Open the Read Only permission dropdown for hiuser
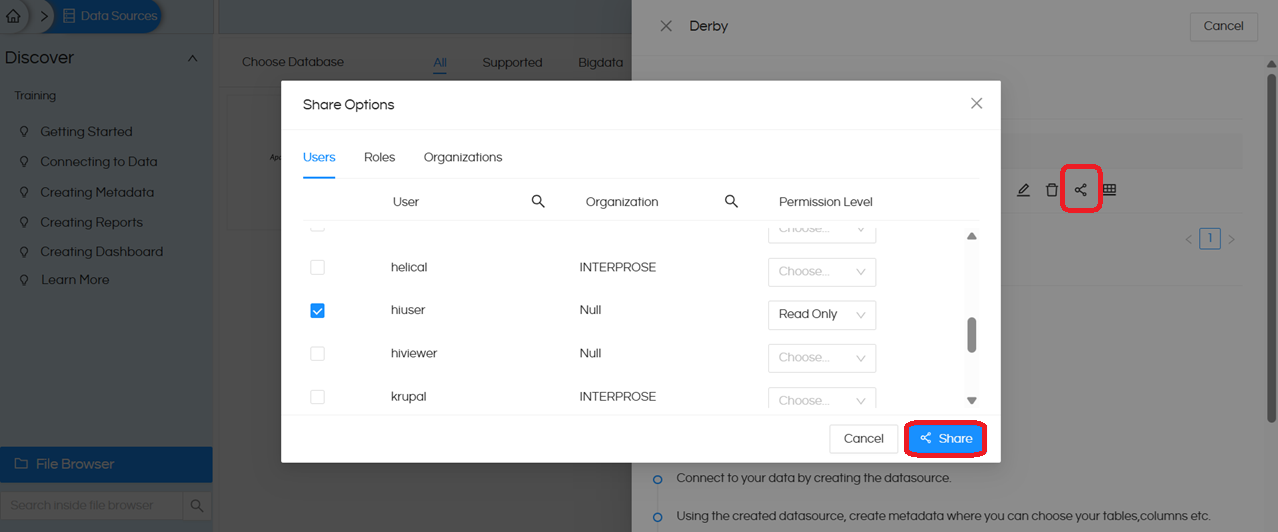The image size is (1278, 532). pyautogui.click(x=821, y=314)
